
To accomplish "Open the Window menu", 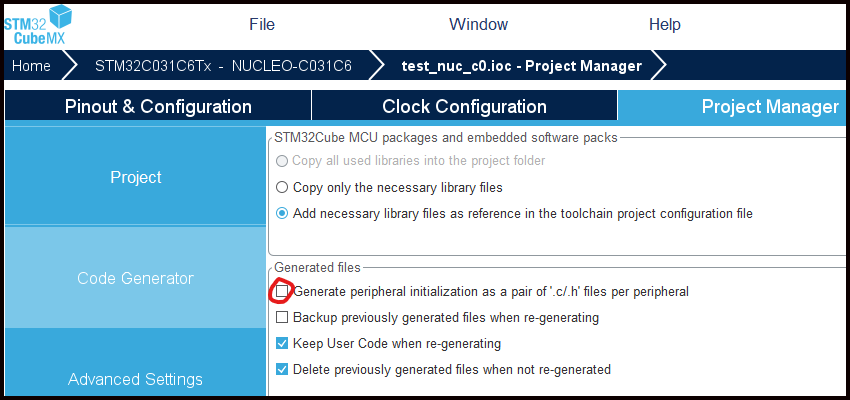I will (x=478, y=24).
